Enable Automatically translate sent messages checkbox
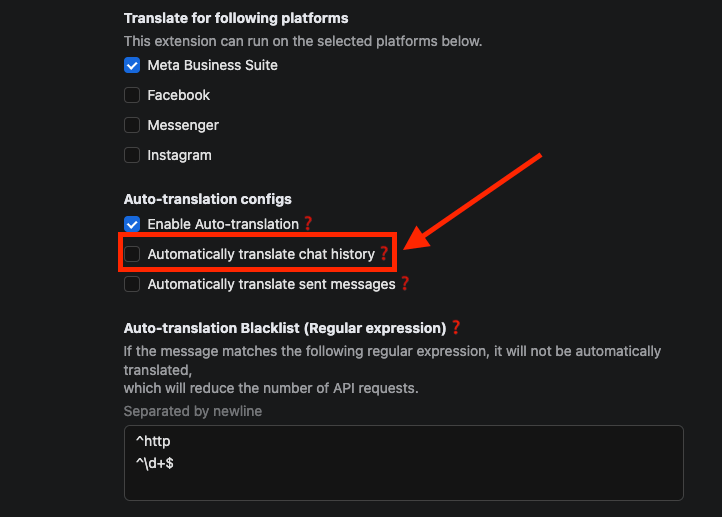722x517 pixels. pos(132,284)
